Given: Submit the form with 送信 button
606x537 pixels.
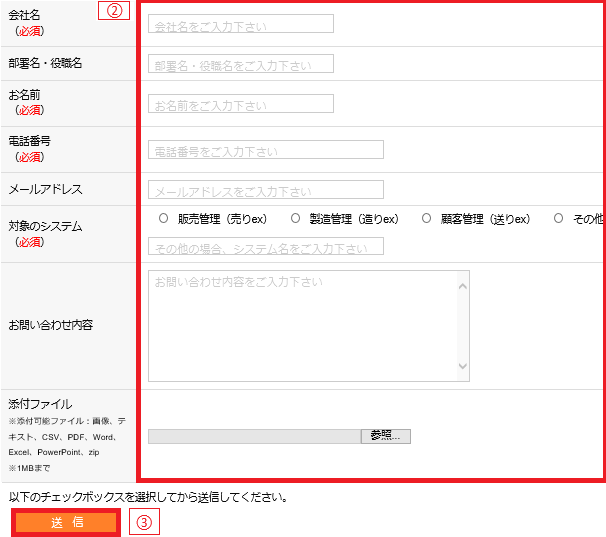Looking at the screenshot, I should tap(66, 522).
